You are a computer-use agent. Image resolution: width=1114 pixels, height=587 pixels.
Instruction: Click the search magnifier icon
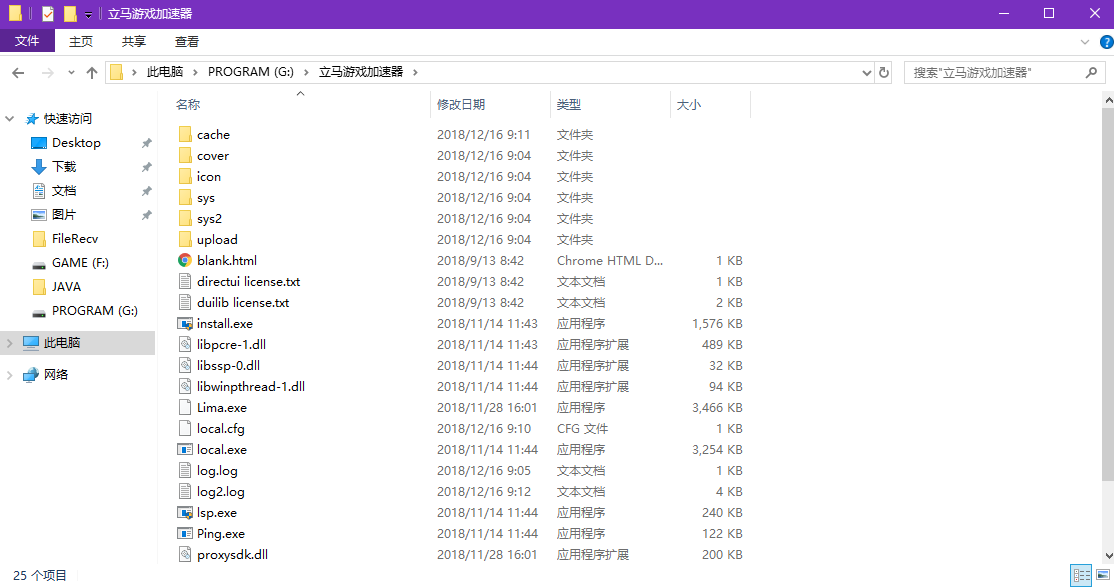click(1092, 72)
